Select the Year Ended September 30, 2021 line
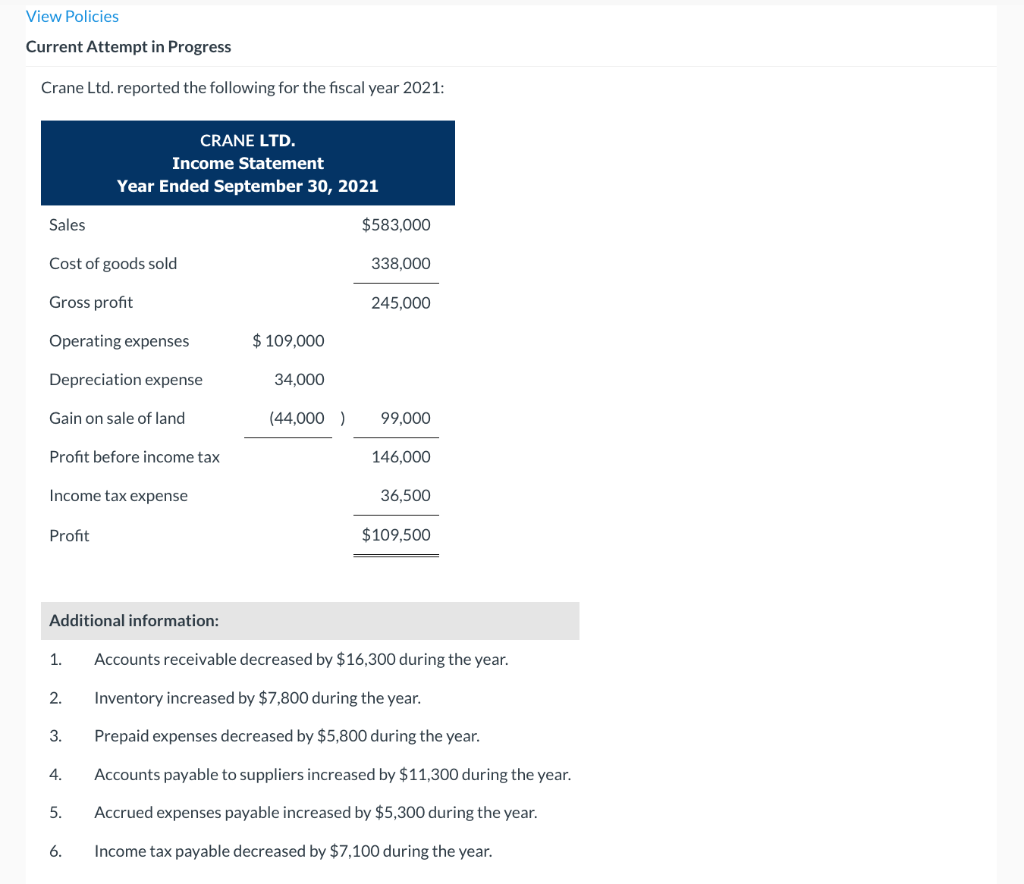1024x884 pixels. coord(247,186)
